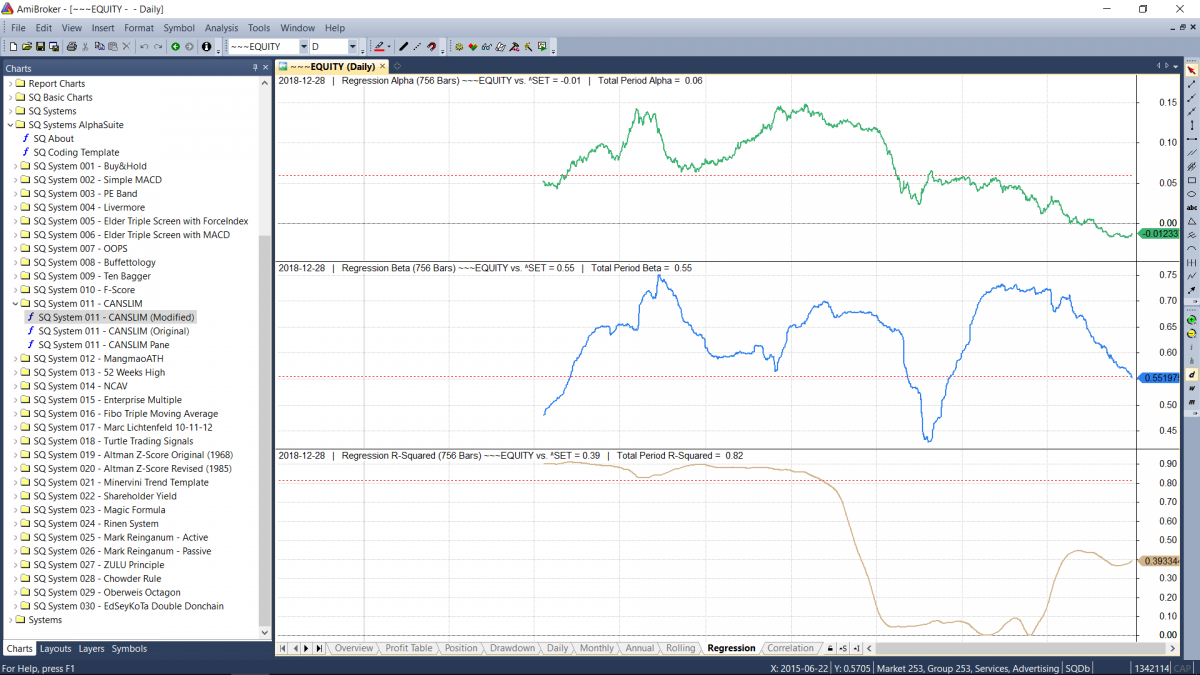This screenshot has width=1200, height=675.
Task: Click the green Zoom In icon
Action: 1192,319
